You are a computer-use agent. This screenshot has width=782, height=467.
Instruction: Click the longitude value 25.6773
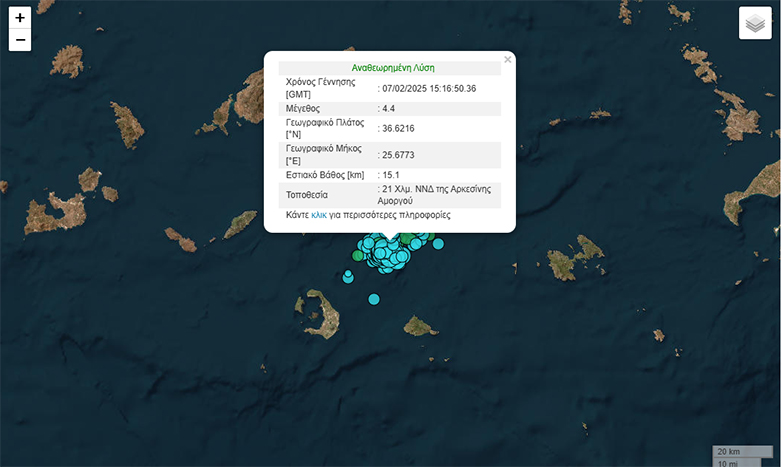[398, 154]
